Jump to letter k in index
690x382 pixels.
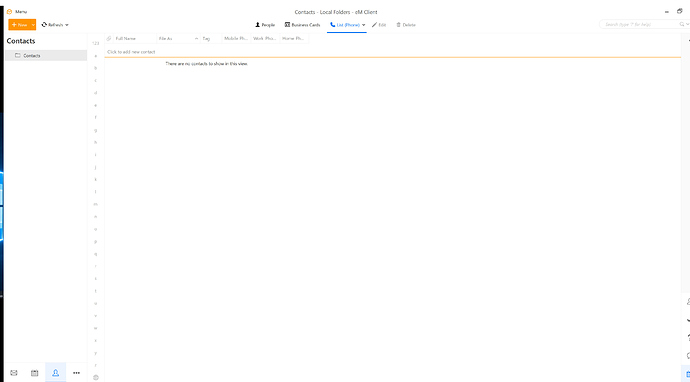click(95, 180)
